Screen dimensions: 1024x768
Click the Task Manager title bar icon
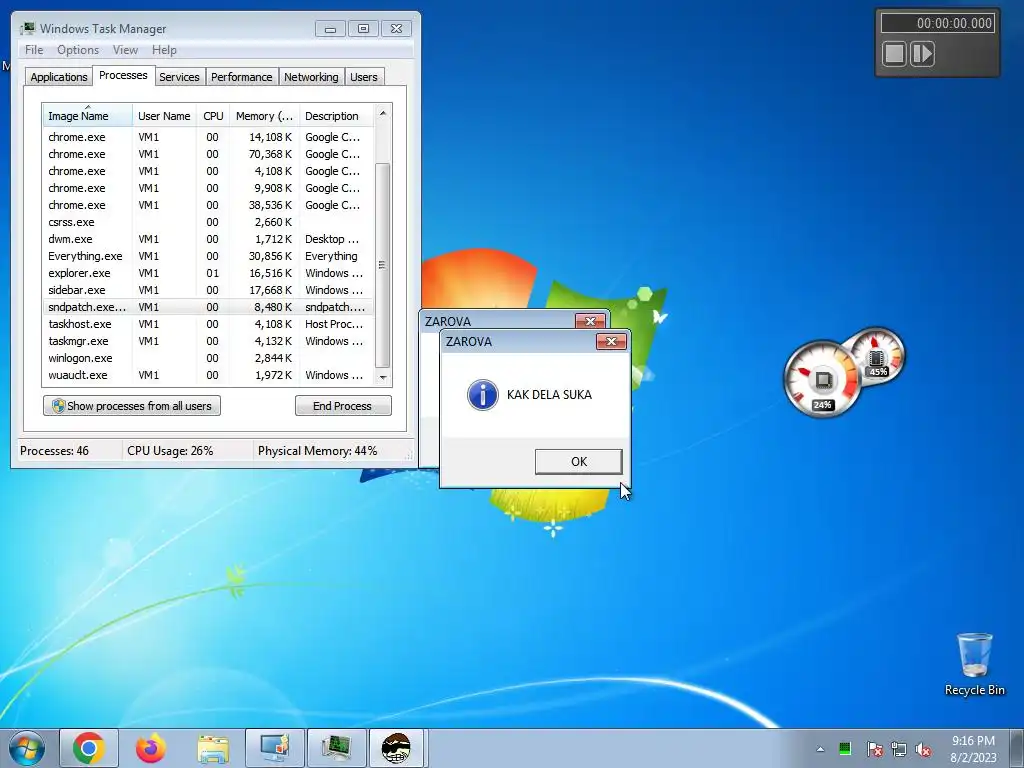coord(27,28)
